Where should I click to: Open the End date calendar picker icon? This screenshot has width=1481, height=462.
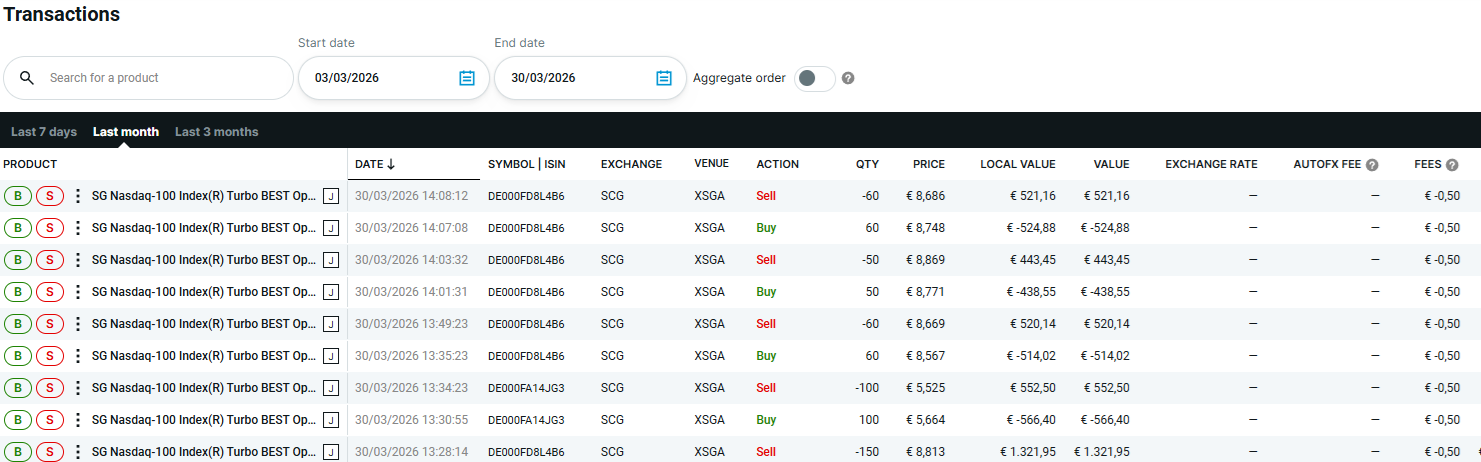point(664,78)
